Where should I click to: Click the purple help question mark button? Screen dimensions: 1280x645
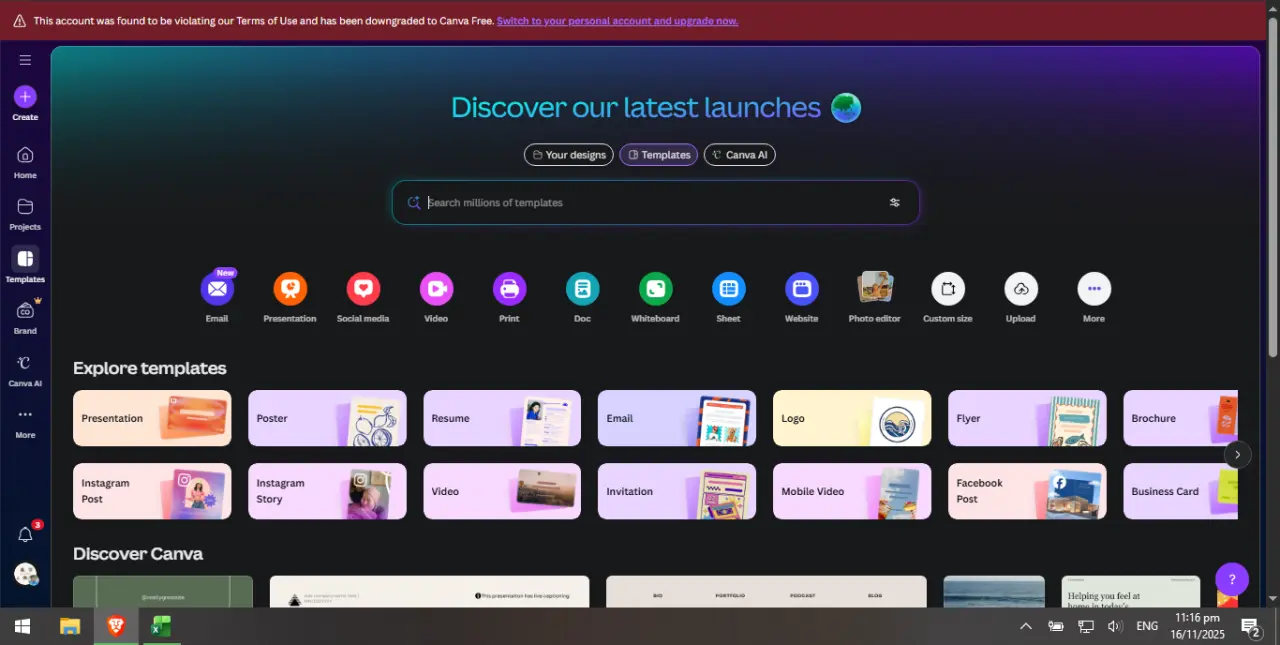(1232, 580)
